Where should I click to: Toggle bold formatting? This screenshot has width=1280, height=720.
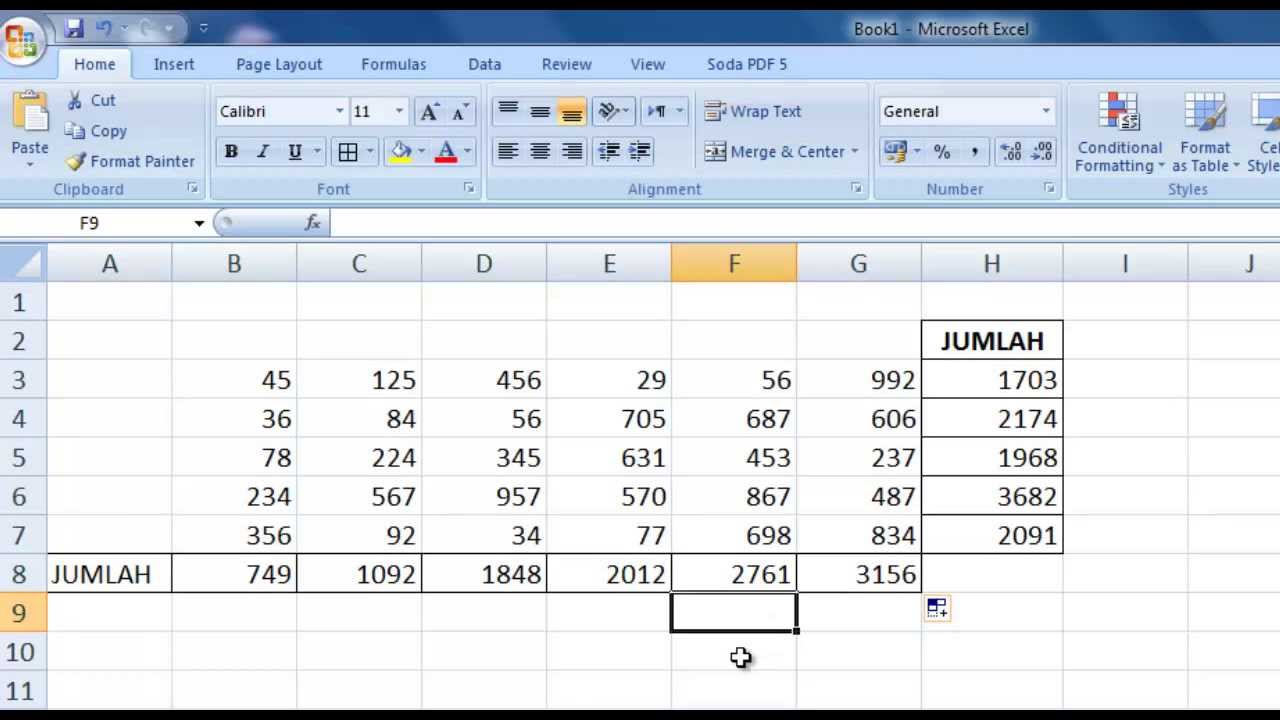[x=231, y=152]
